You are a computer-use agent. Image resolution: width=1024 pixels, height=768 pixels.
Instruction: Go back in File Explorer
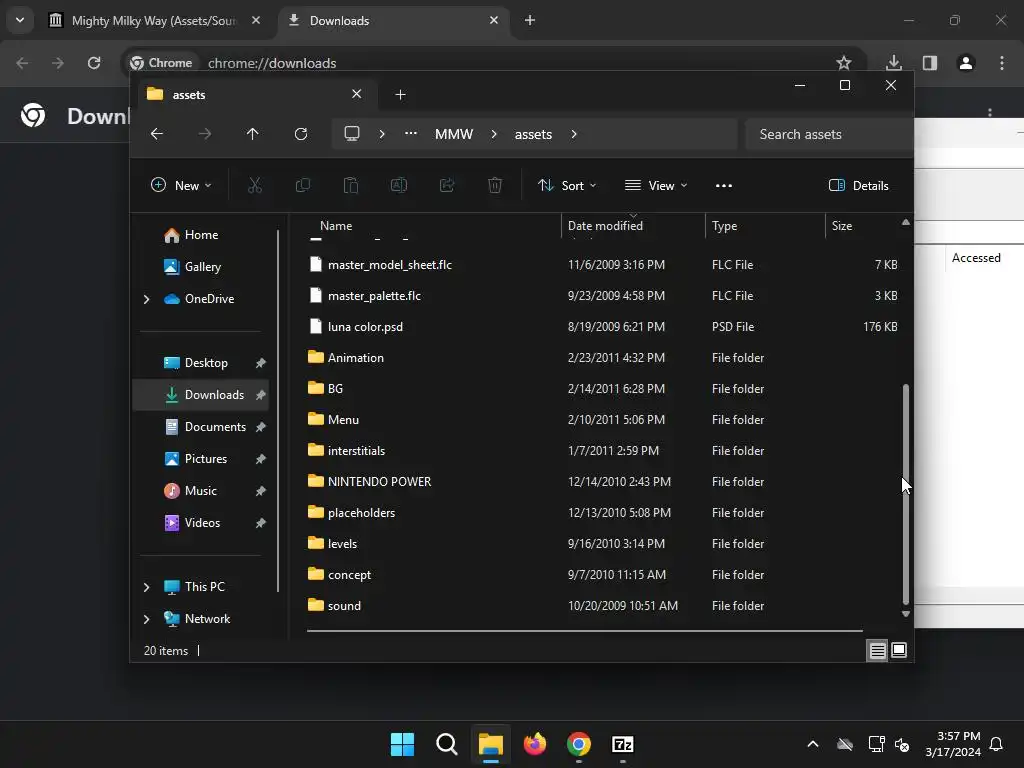[157, 134]
